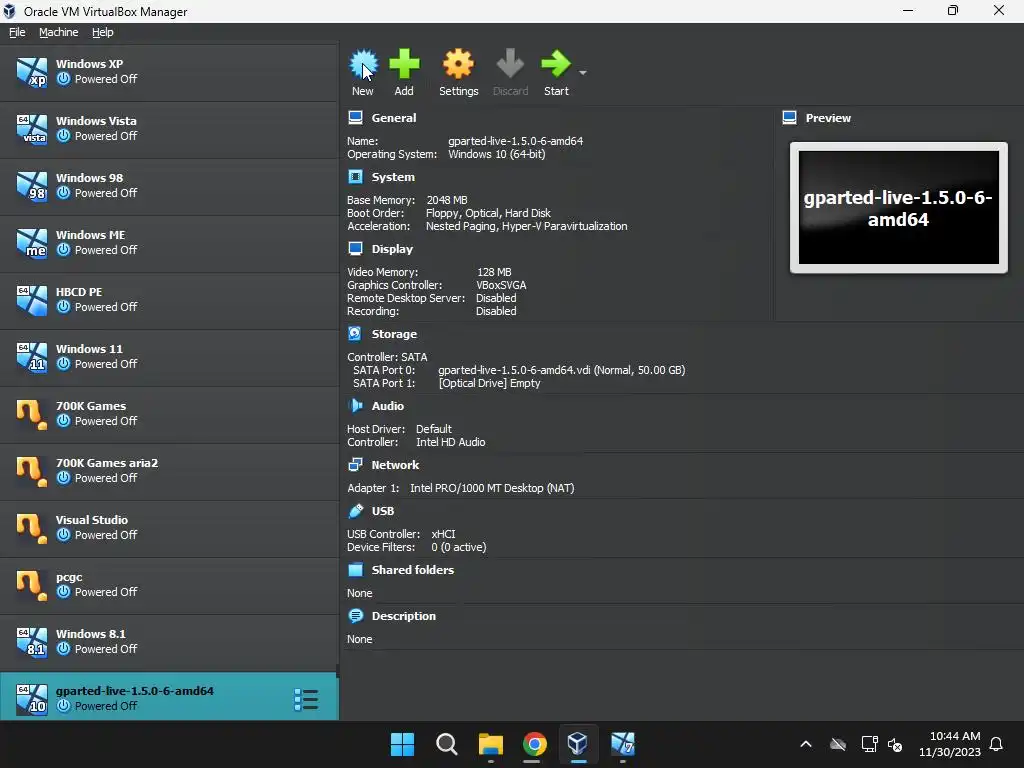Click the '[Optical Drive] Empty' storage entry
The image size is (1024, 768).
coord(490,383)
